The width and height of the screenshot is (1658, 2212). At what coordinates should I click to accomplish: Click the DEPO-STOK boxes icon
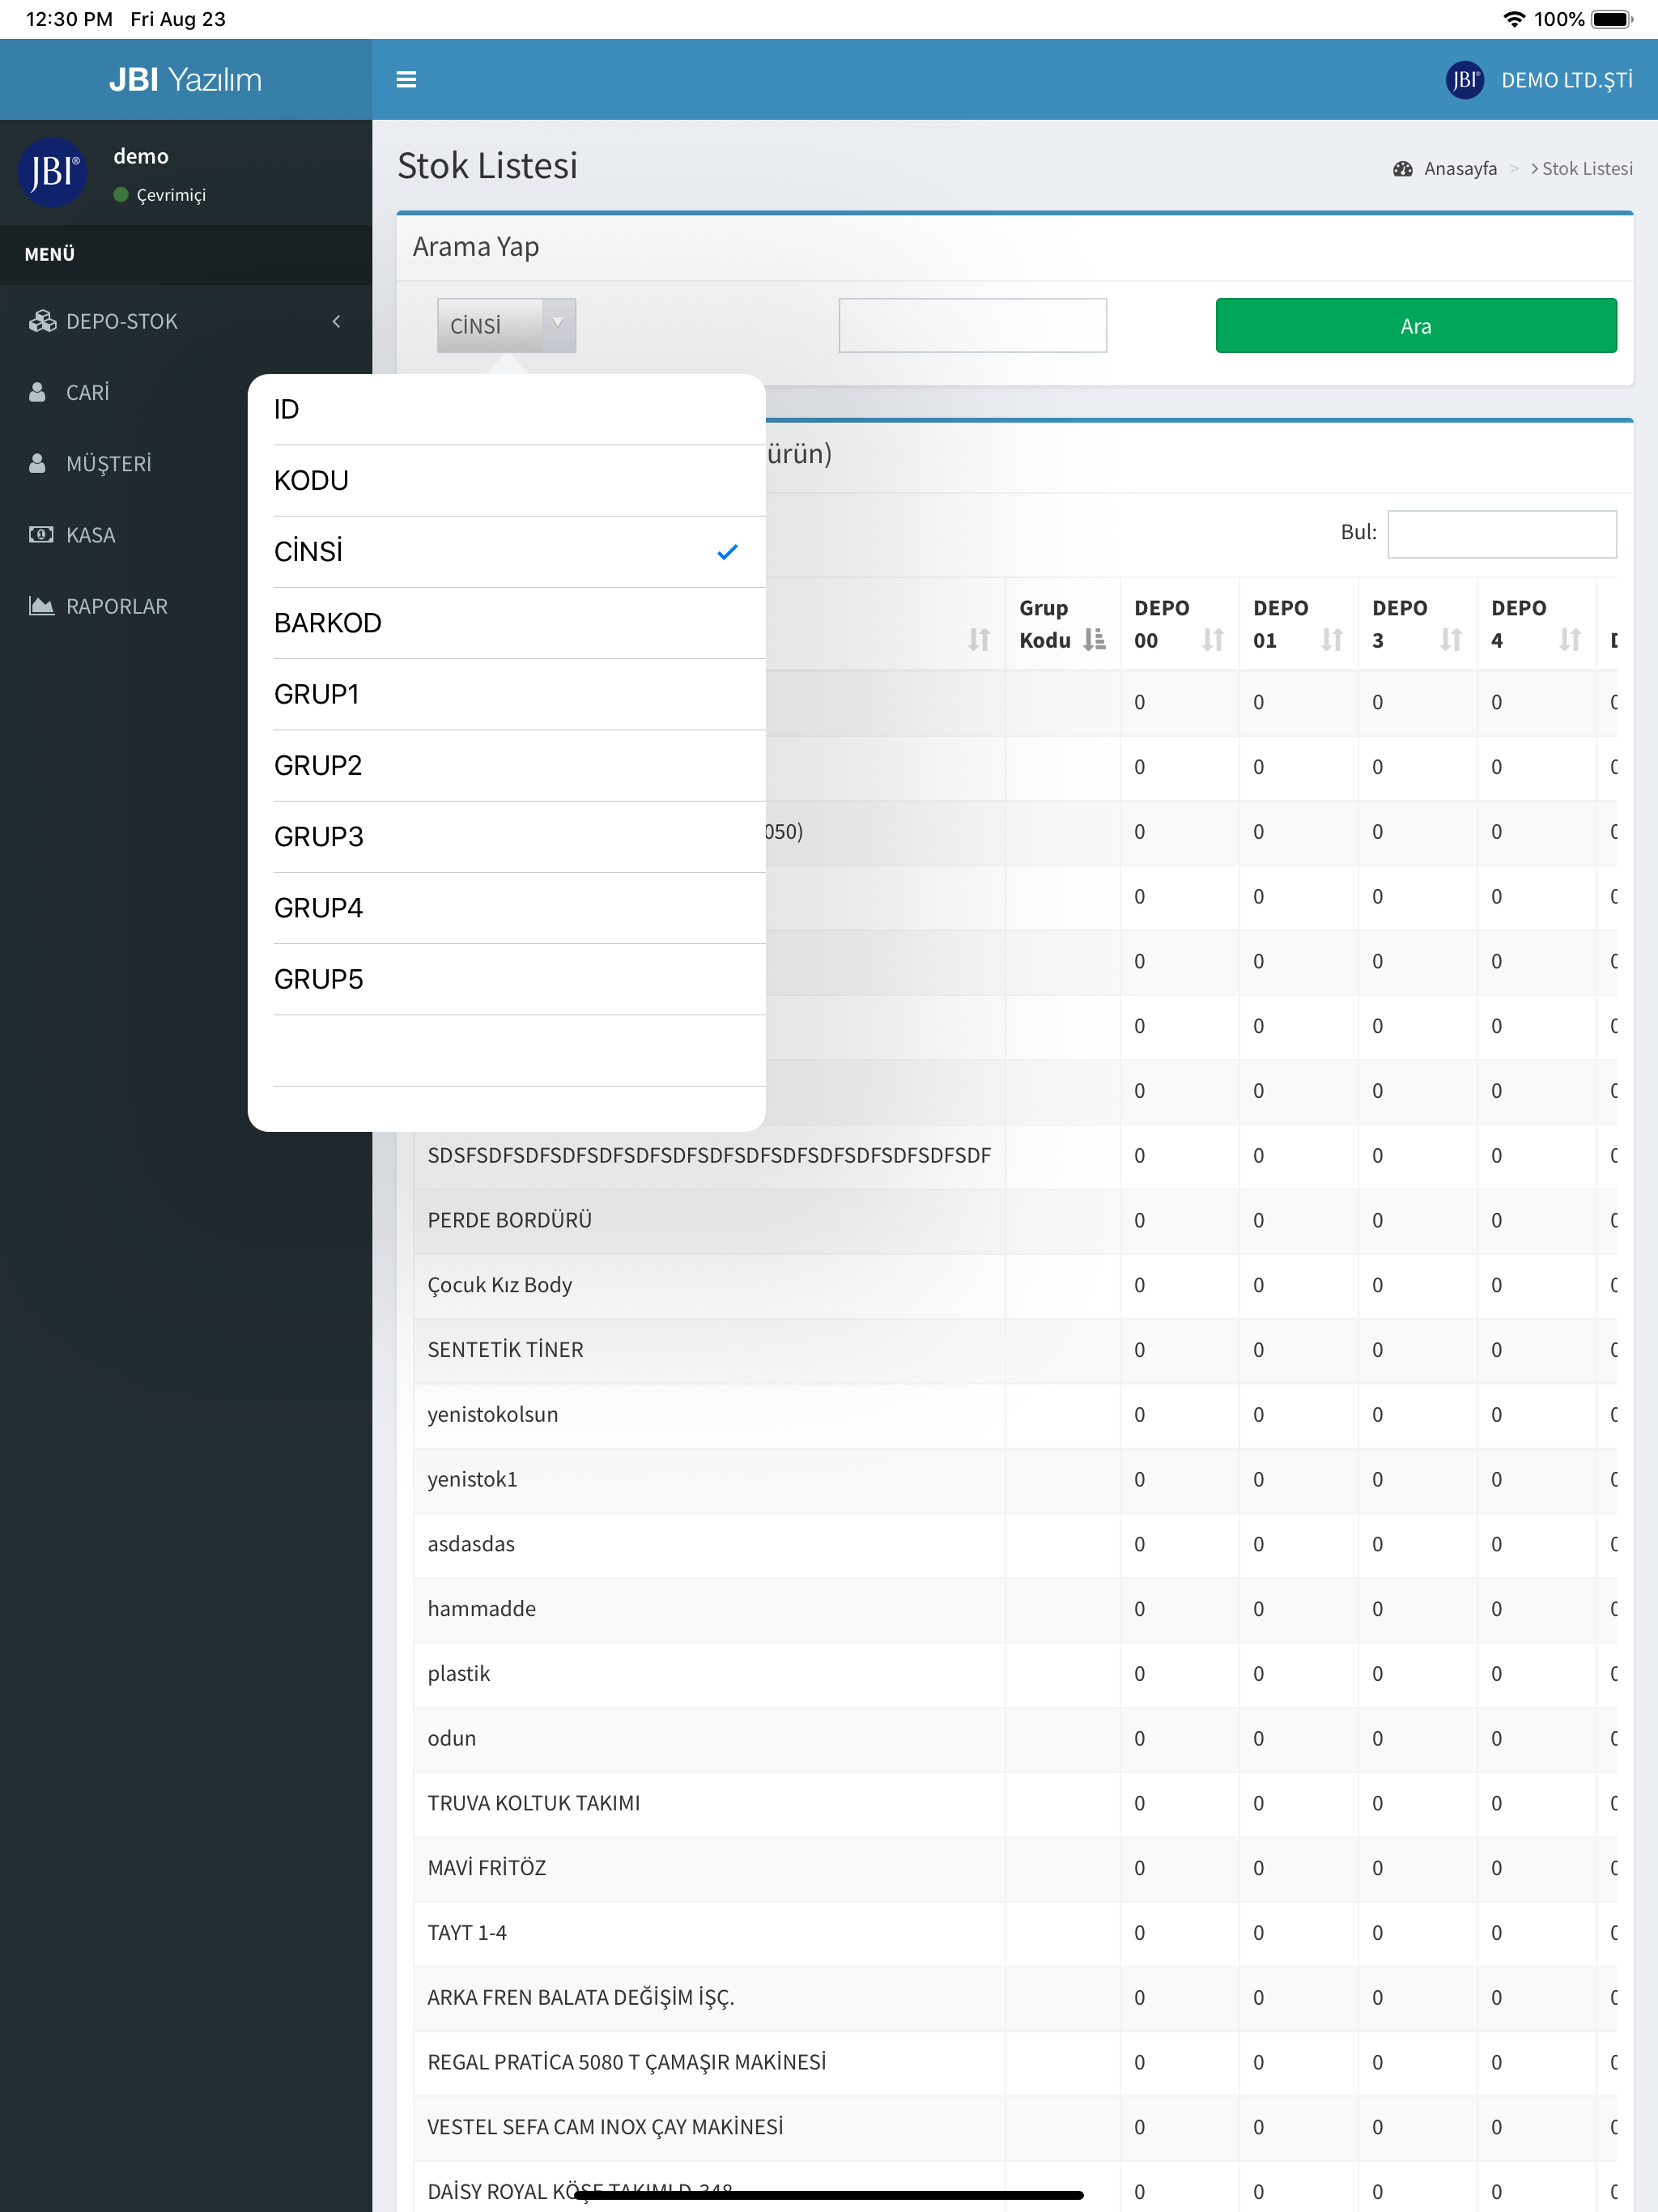pos(42,321)
